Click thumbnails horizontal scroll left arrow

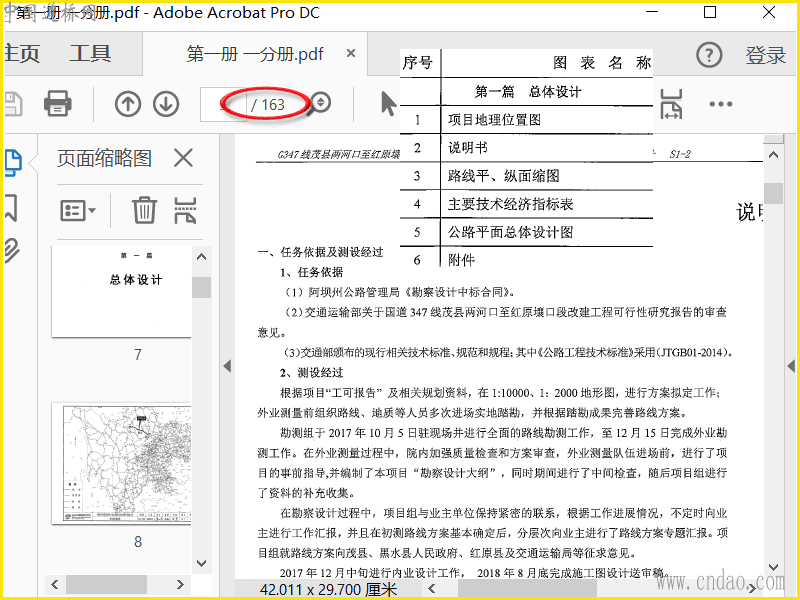[x=55, y=584]
